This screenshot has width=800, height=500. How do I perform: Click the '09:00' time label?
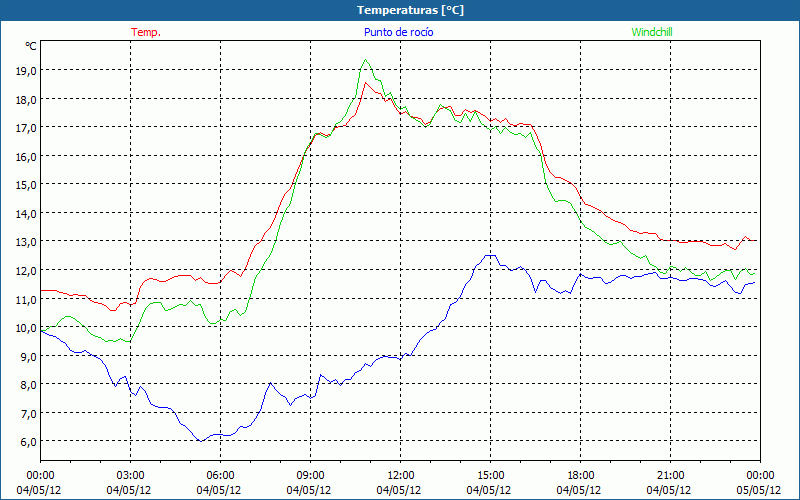tap(310, 476)
